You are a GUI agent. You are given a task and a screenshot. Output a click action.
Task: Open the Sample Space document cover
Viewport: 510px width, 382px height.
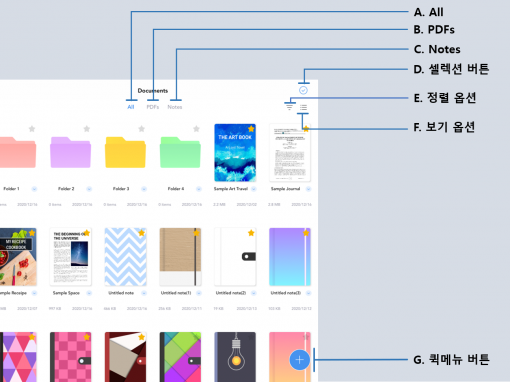point(70,257)
